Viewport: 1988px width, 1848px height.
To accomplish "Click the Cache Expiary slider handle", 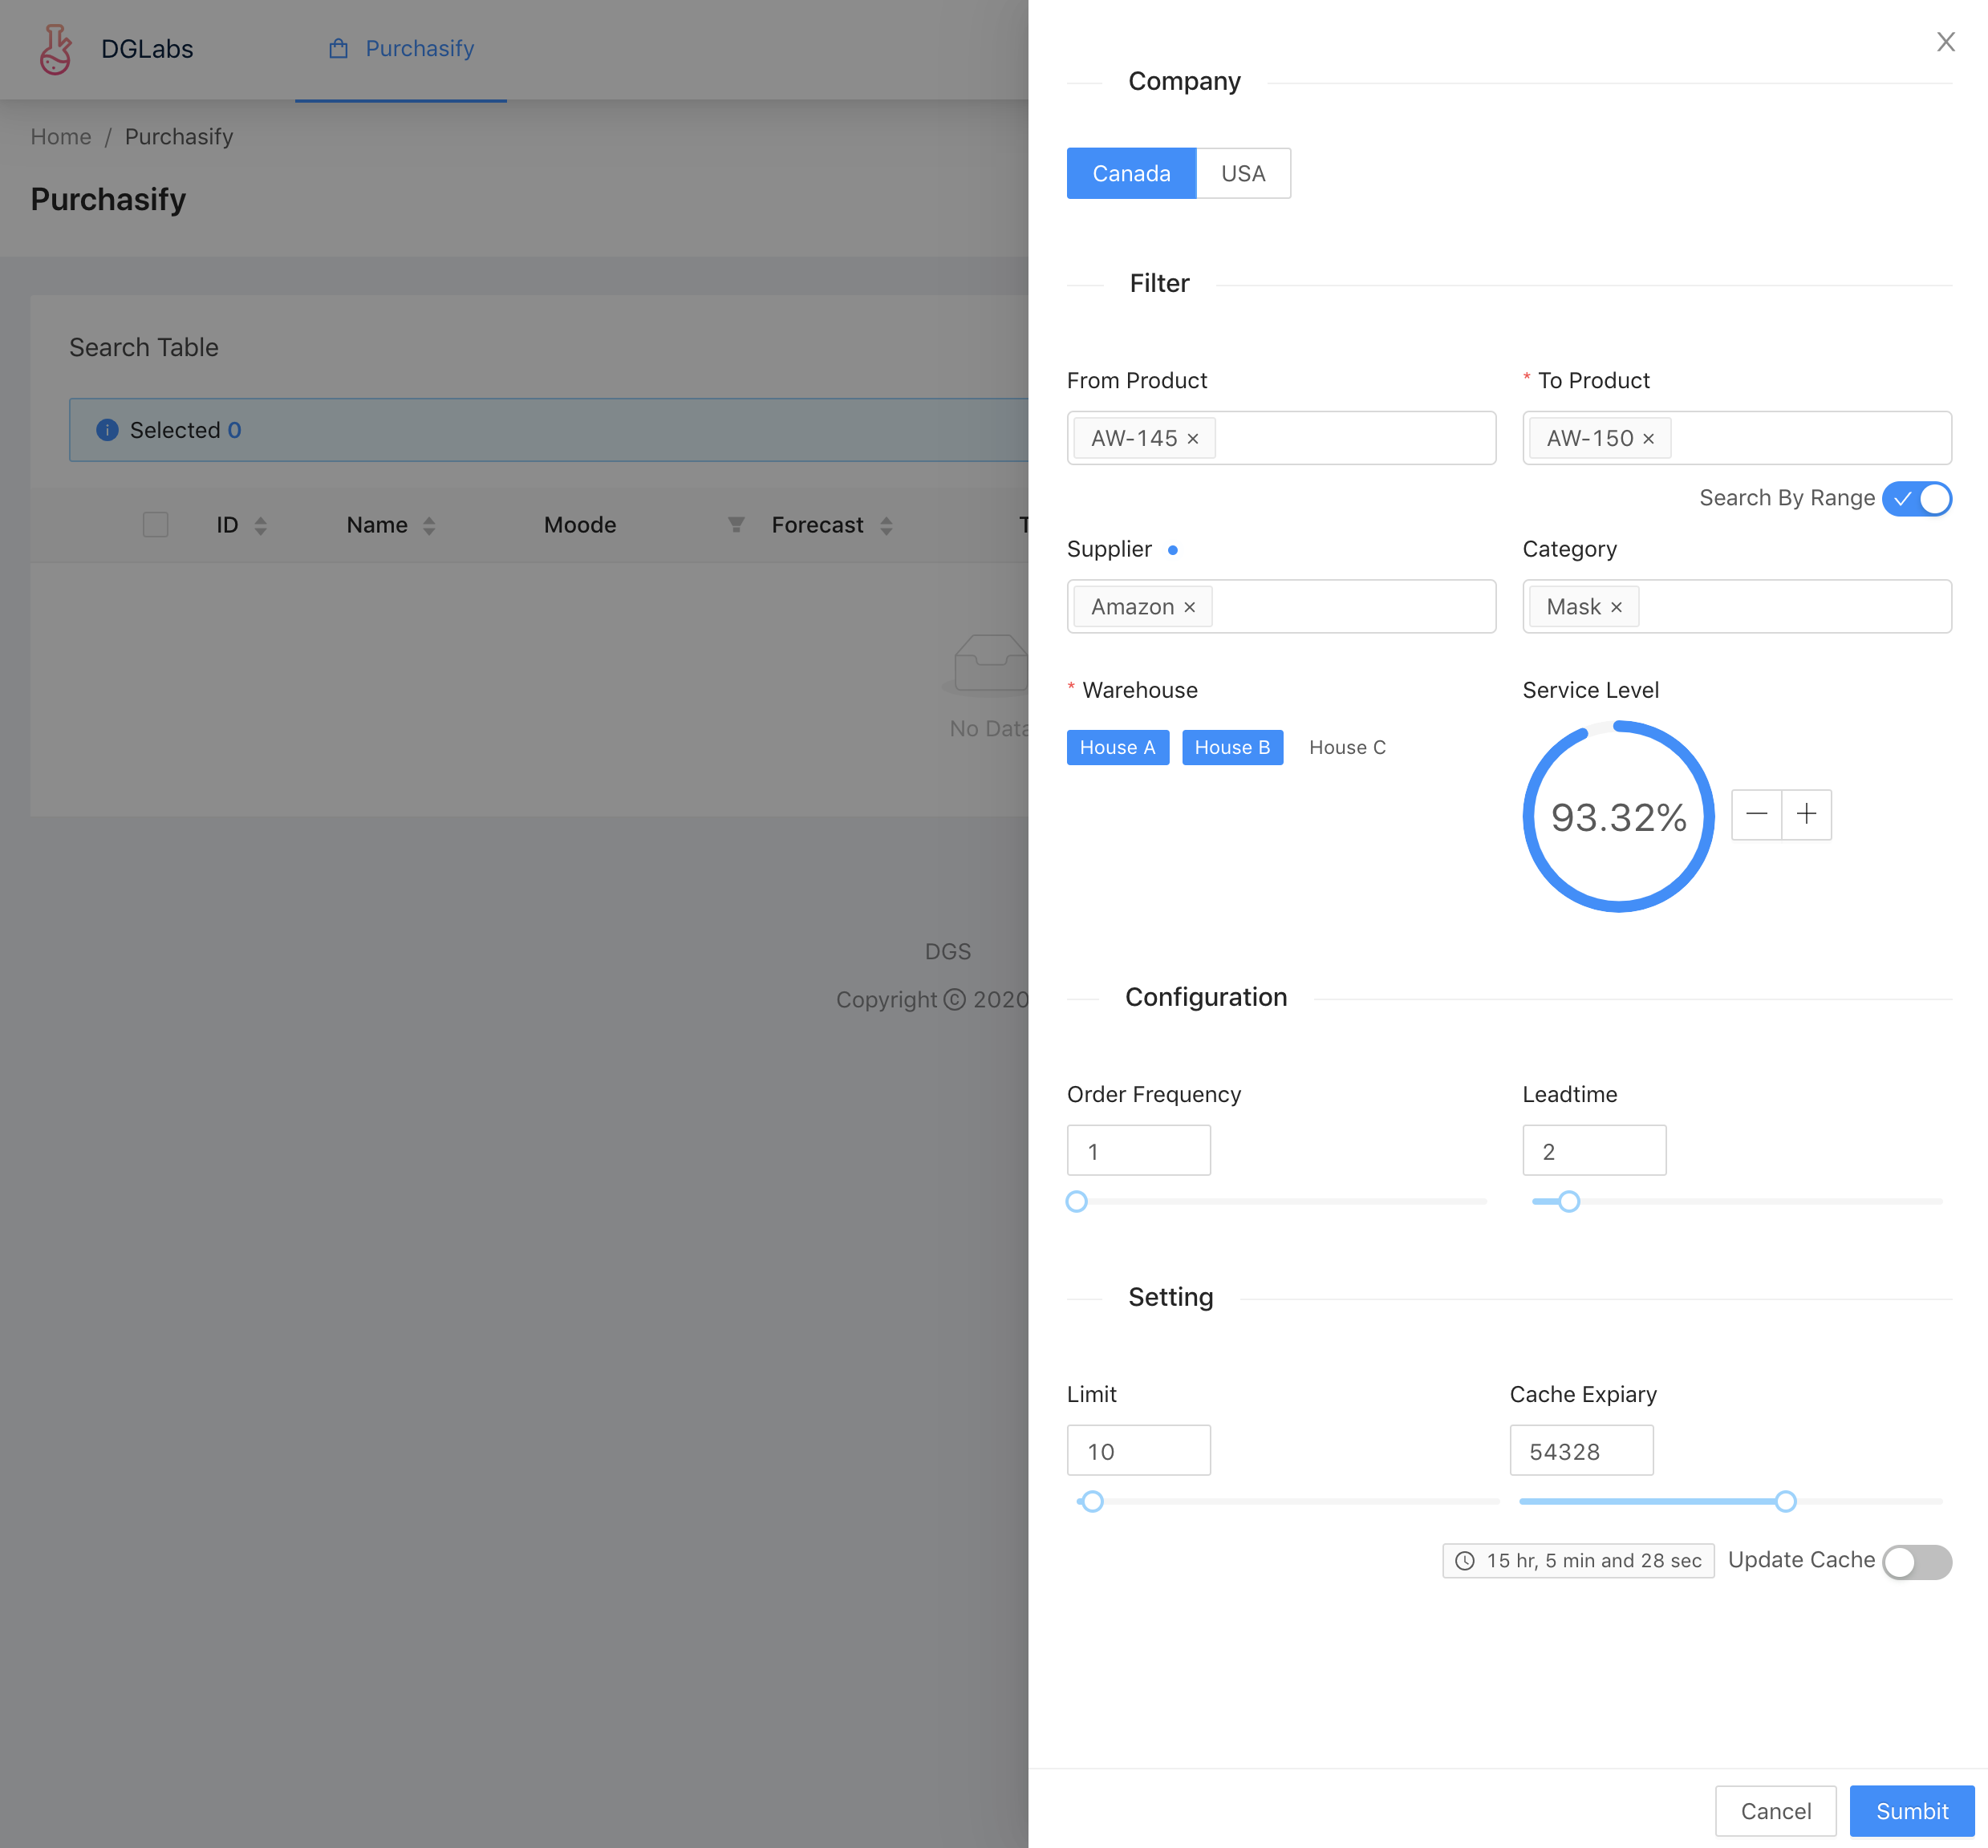I will [1785, 1501].
